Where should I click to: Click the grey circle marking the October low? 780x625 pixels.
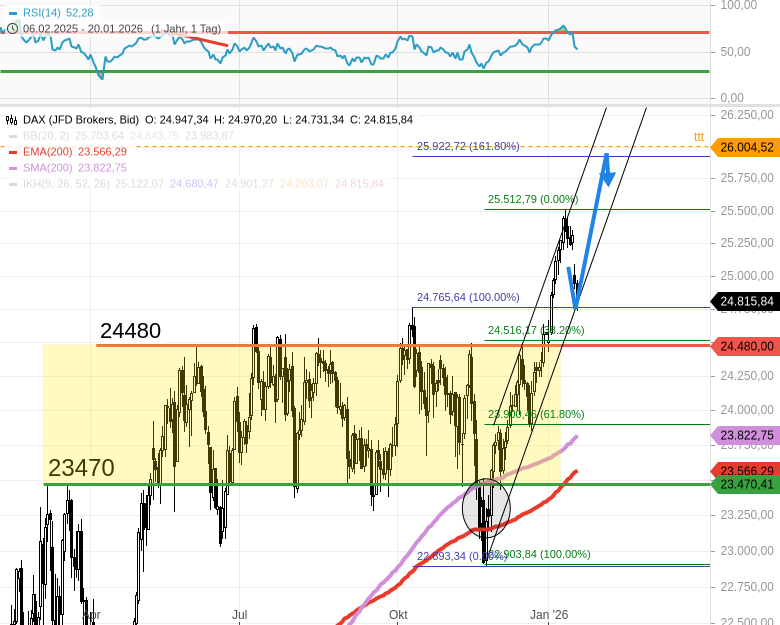(x=486, y=506)
